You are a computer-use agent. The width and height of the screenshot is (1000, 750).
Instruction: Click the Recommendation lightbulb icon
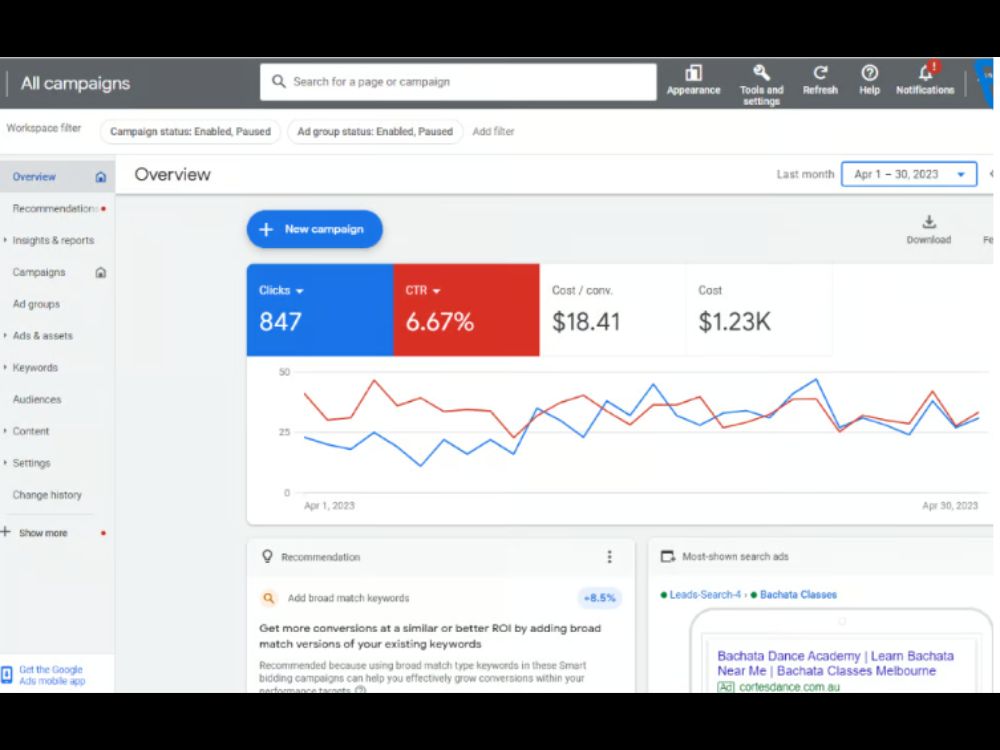(267, 556)
